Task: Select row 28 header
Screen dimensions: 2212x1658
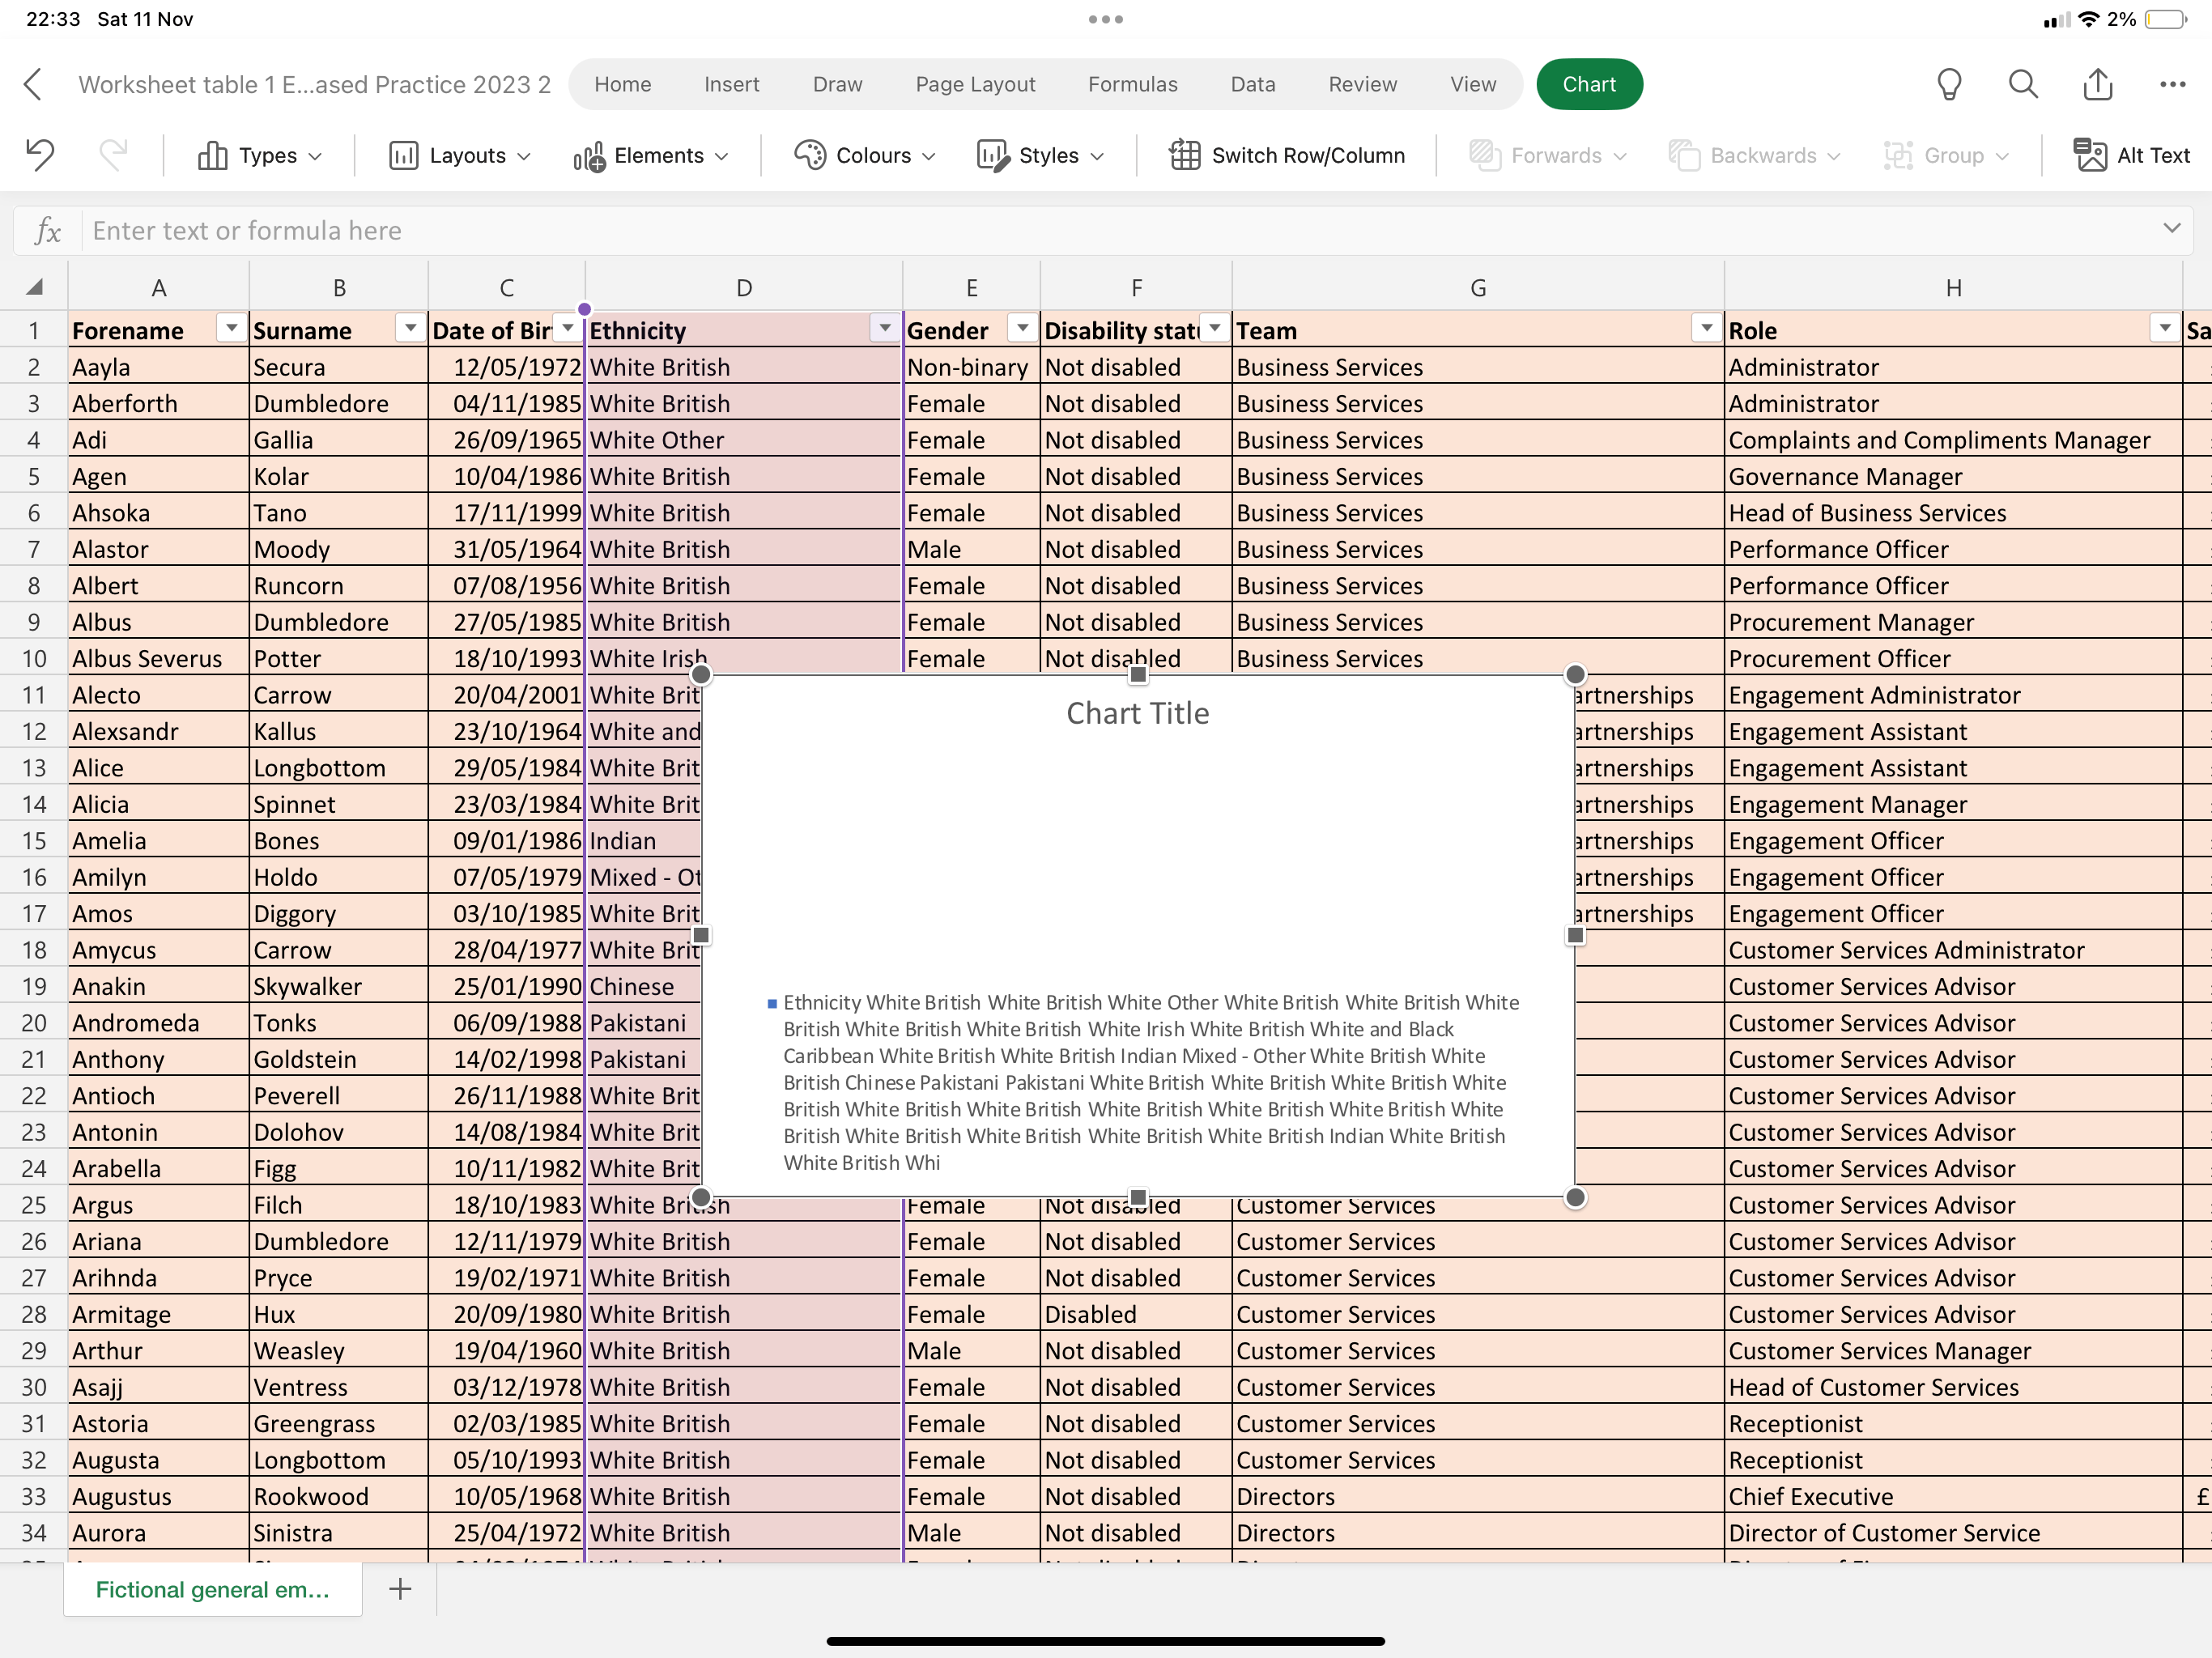Action: coord(34,1314)
